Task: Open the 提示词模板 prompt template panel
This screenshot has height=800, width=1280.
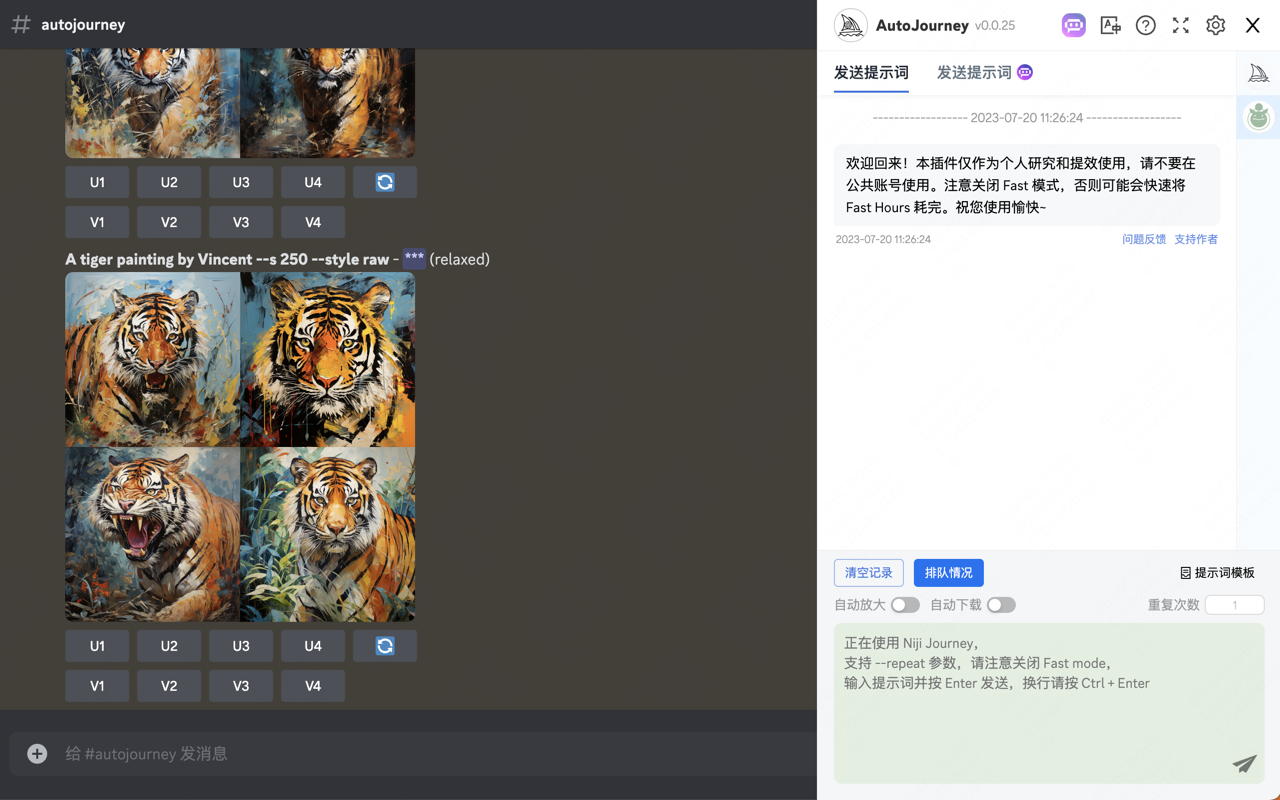Action: [x=1217, y=572]
